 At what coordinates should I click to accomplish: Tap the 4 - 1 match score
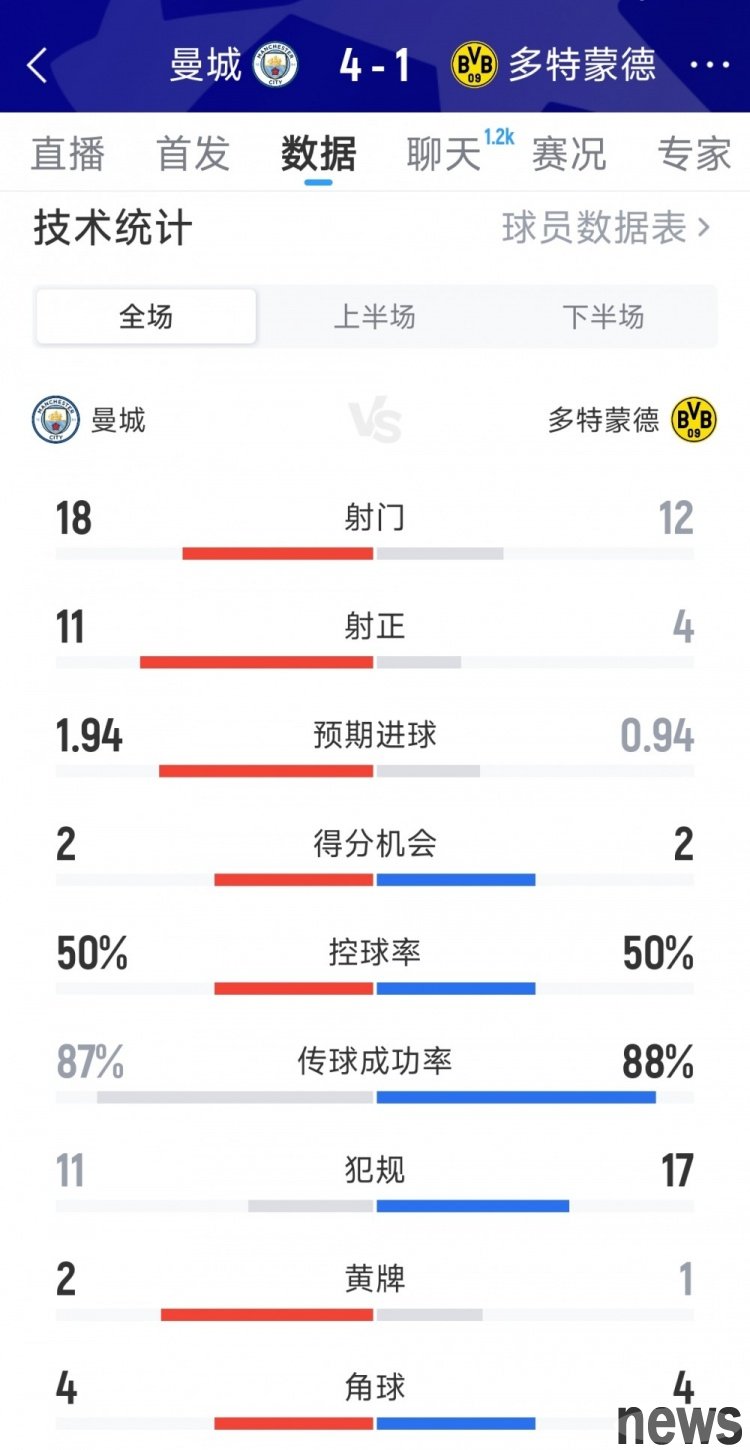(374, 66)
